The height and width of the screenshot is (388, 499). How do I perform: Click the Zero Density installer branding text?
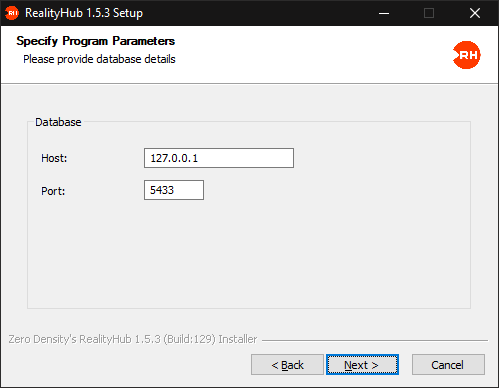point(133,339)
